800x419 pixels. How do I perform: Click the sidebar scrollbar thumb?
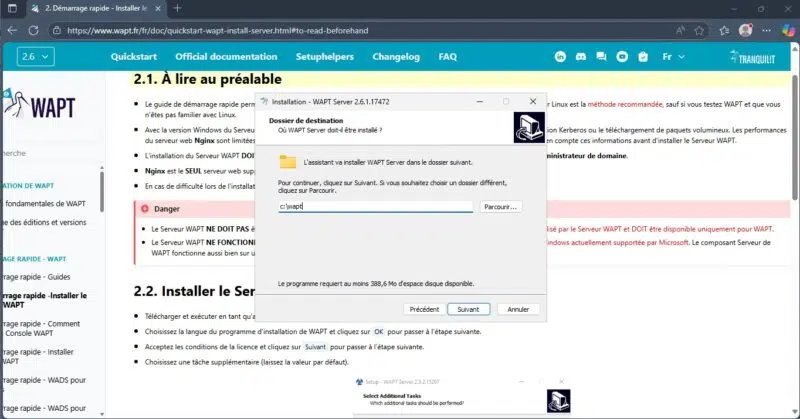[102, 192]
